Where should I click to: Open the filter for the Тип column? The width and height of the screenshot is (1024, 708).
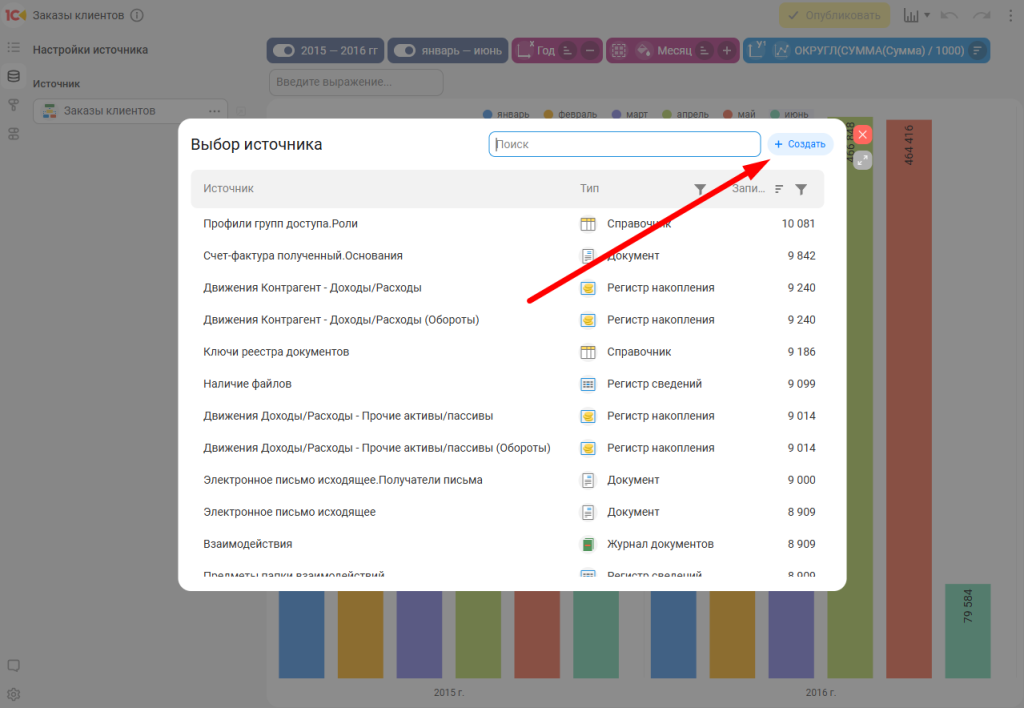(700, 189)
